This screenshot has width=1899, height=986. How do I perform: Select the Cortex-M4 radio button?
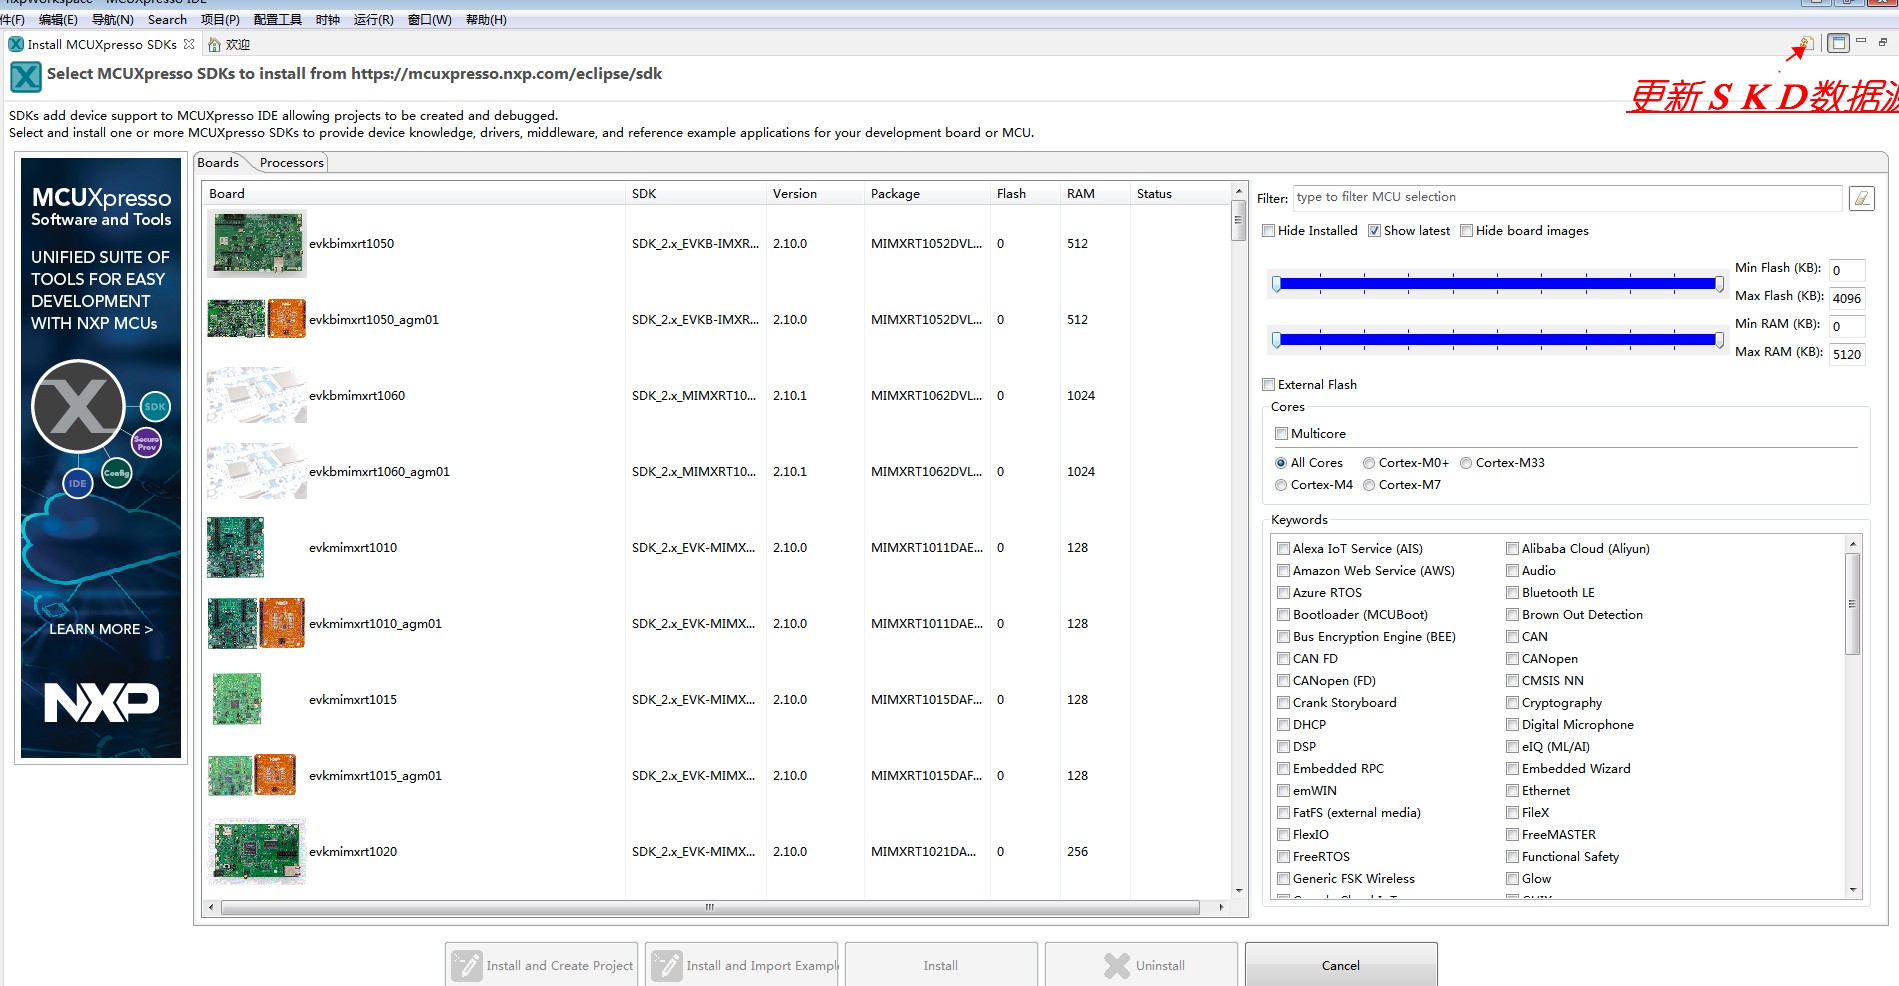click(x=1281, y=485)
